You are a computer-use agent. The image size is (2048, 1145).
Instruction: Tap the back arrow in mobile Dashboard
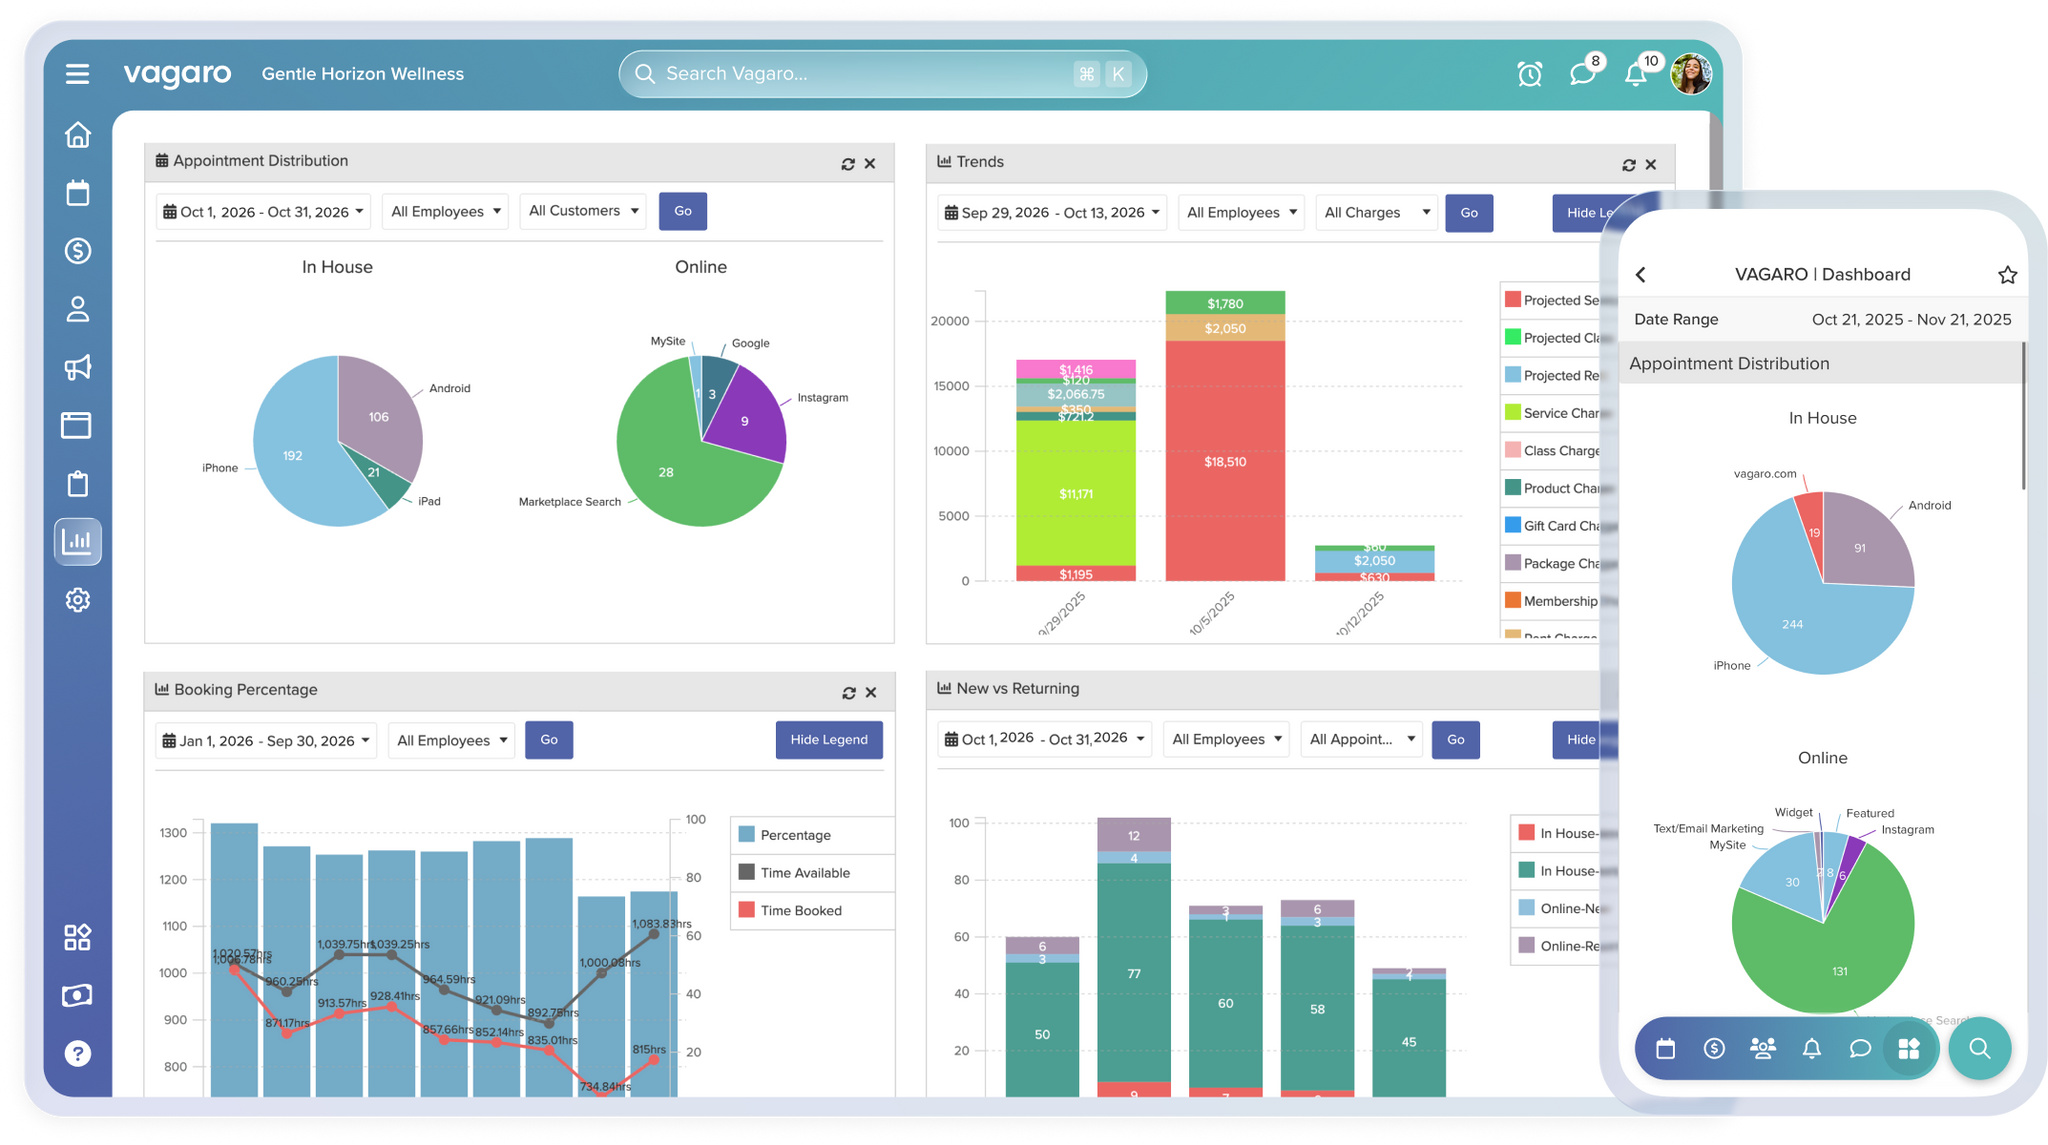1641,275
